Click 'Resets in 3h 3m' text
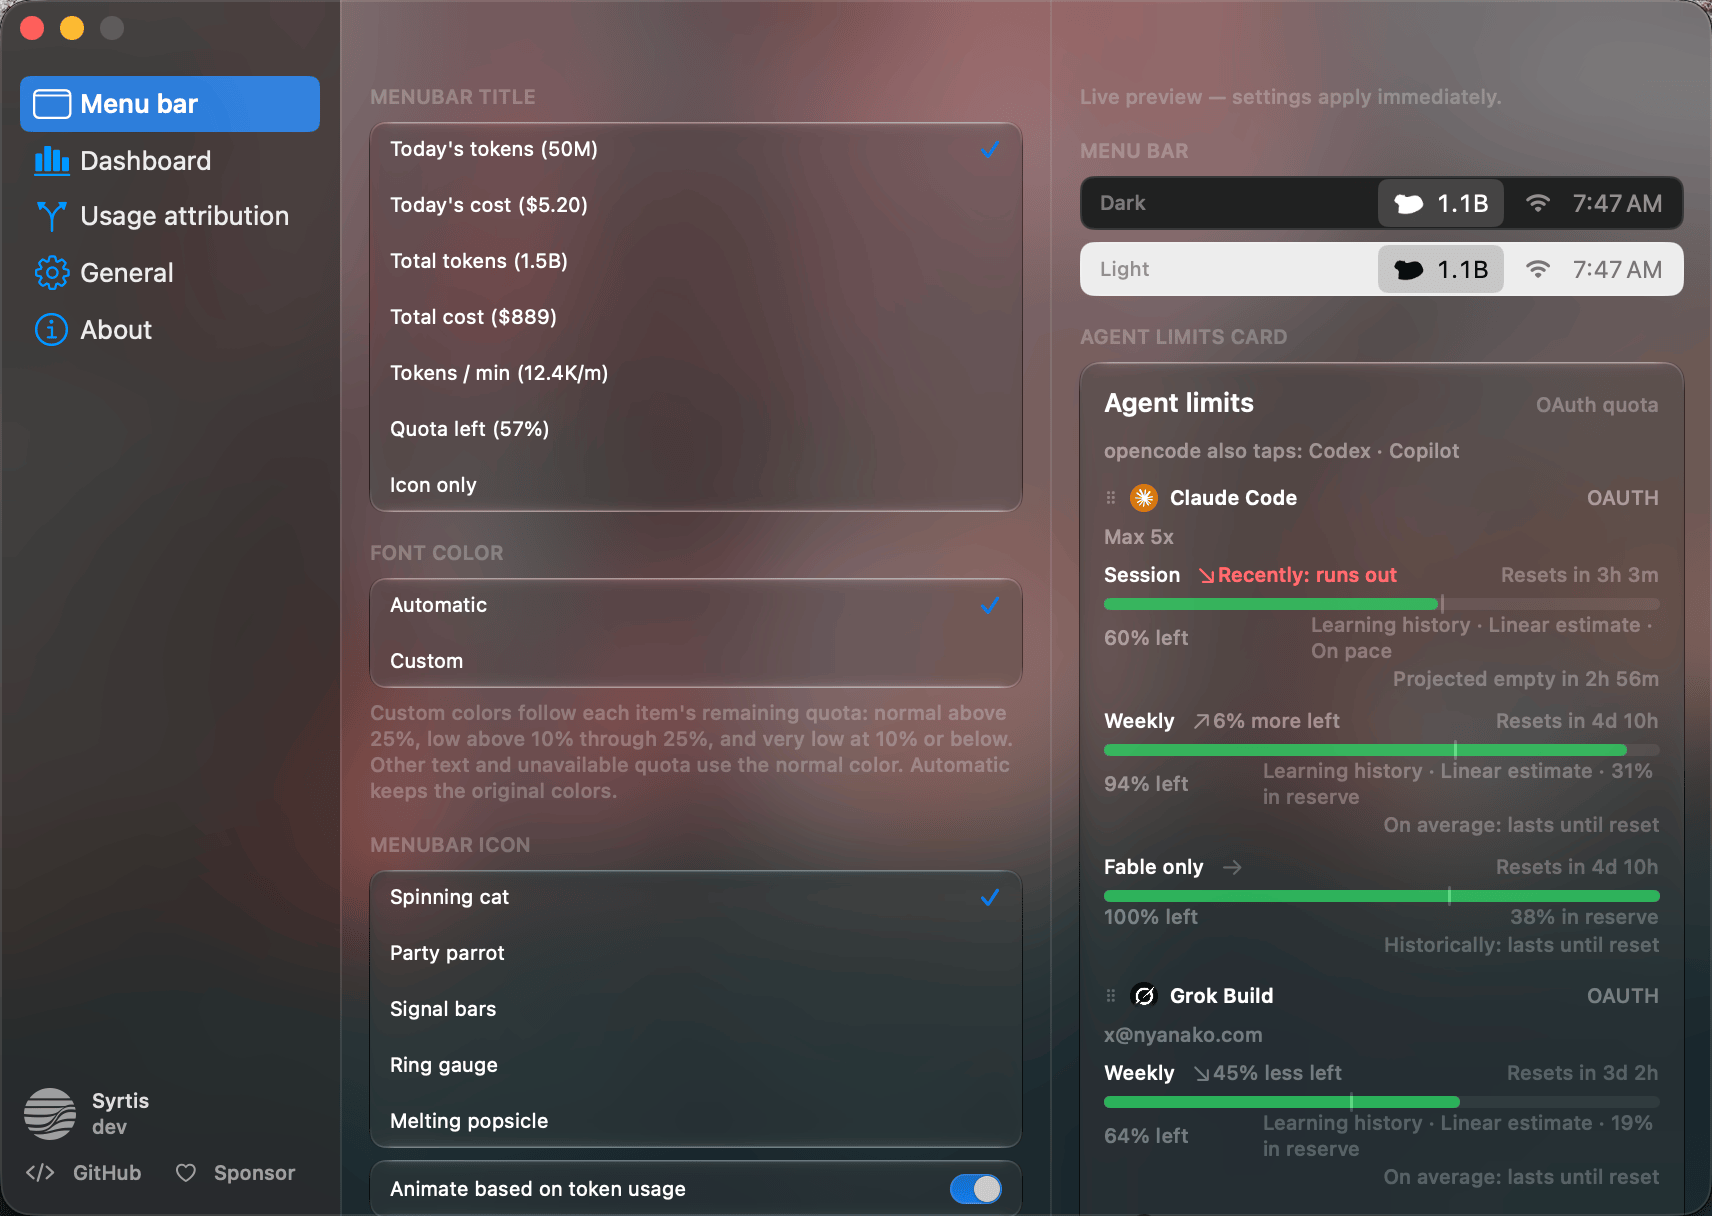The width and height of the screenshot is (1712, 1216). 1580,575
